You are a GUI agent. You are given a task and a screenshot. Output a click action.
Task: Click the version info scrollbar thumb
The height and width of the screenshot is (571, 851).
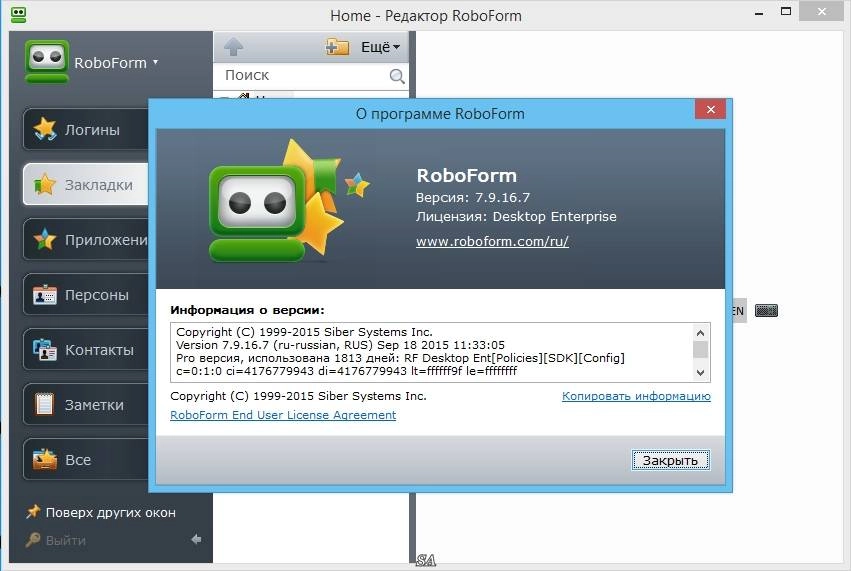click(701, 350)
